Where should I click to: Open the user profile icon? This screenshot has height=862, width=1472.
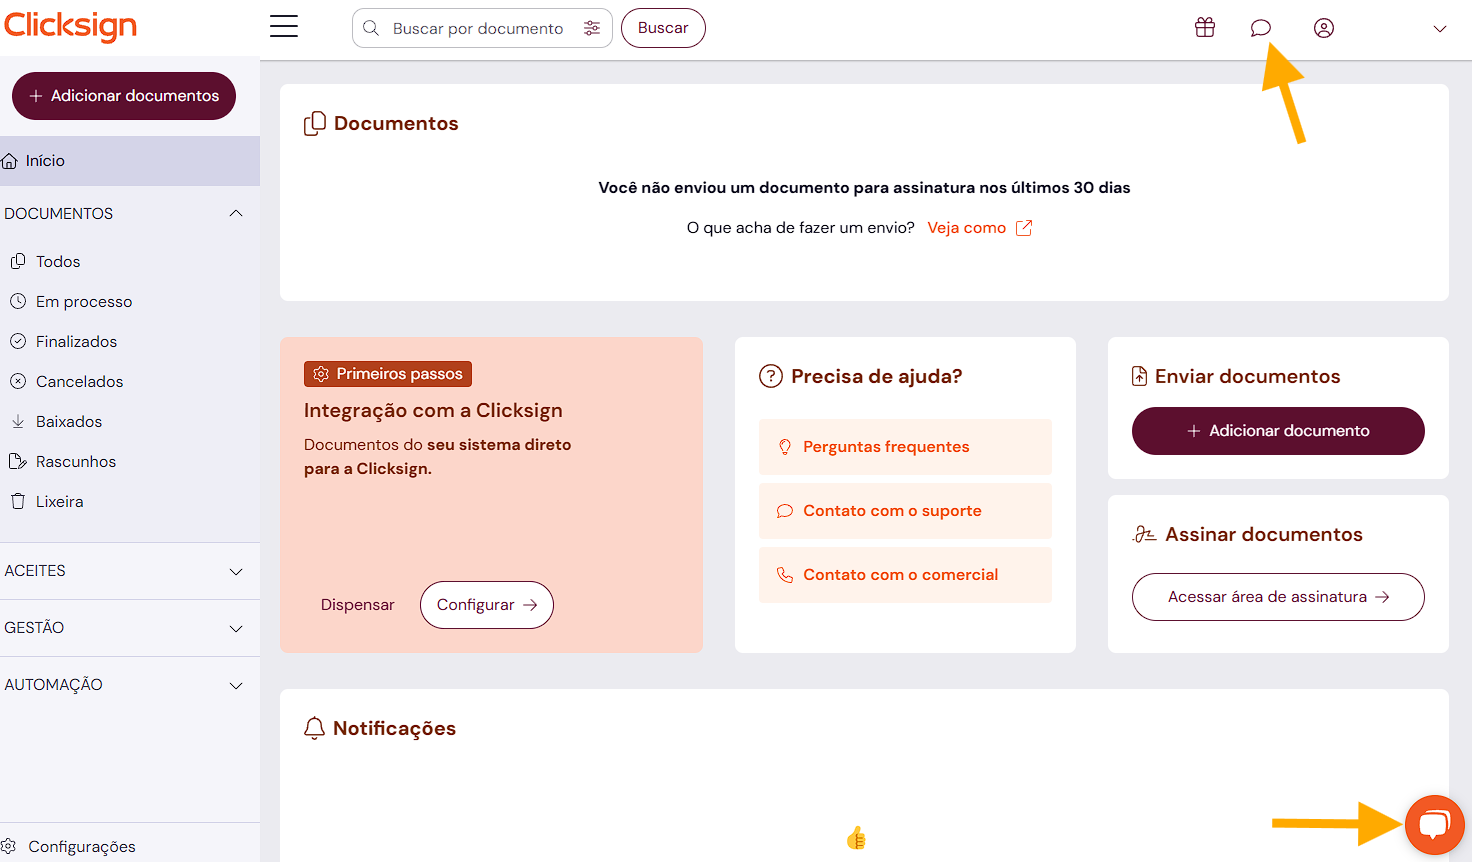coord(1324,28)
